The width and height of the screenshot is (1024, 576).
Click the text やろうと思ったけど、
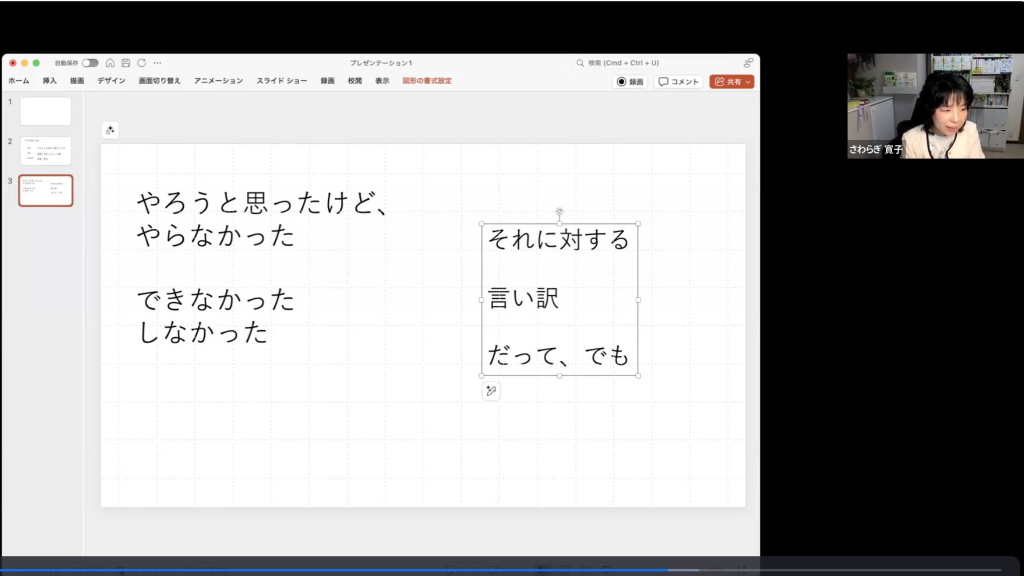(x=263, y=203)
